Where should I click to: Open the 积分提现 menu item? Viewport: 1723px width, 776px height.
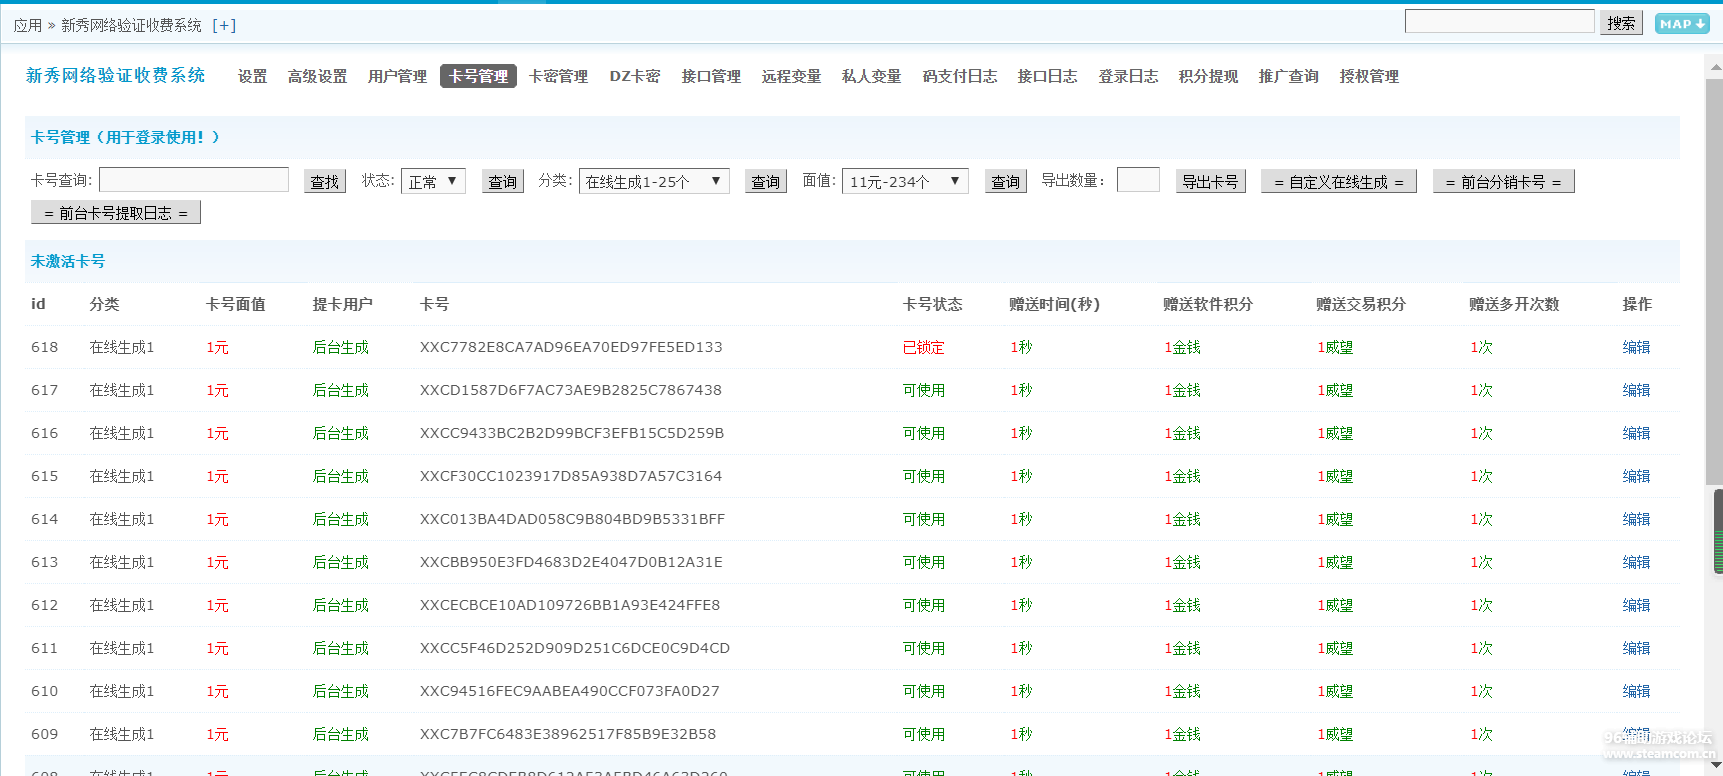1208,76
